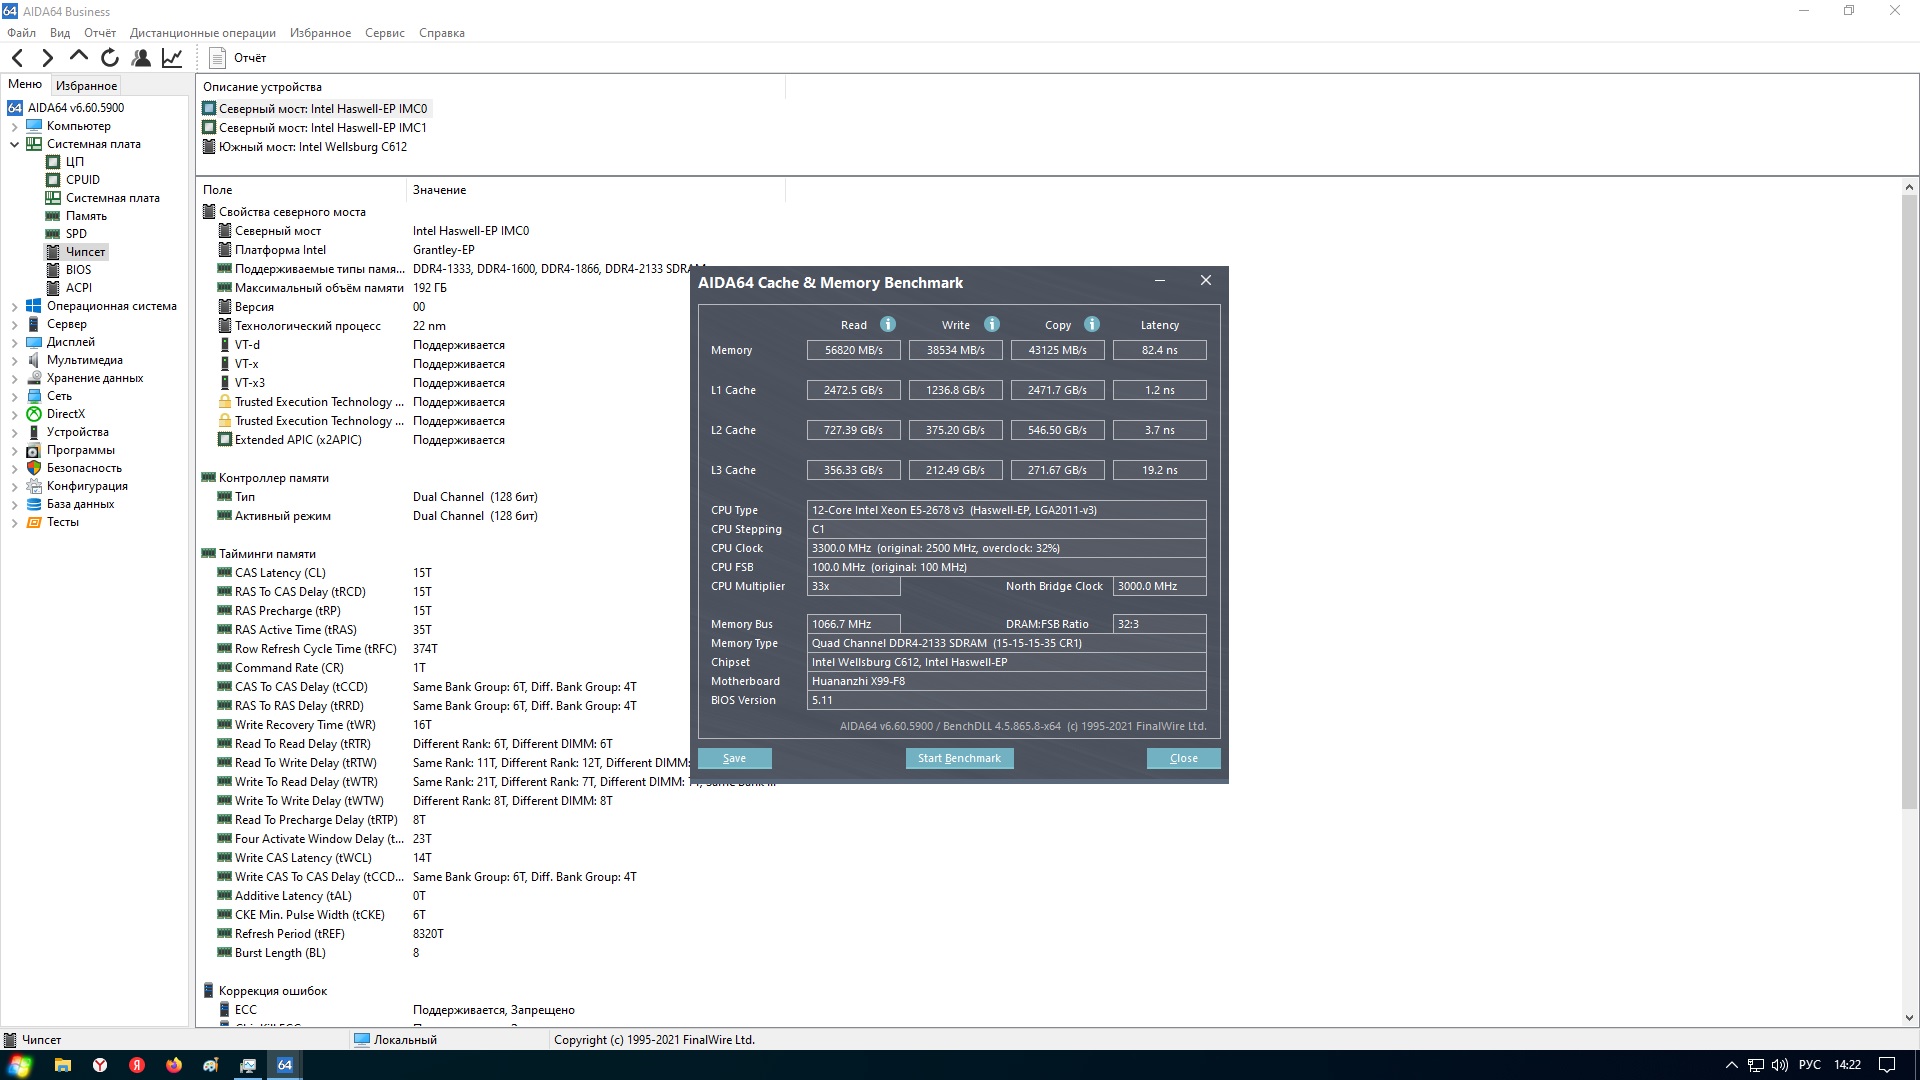Click the Back navigation arrow

[18, 58]
